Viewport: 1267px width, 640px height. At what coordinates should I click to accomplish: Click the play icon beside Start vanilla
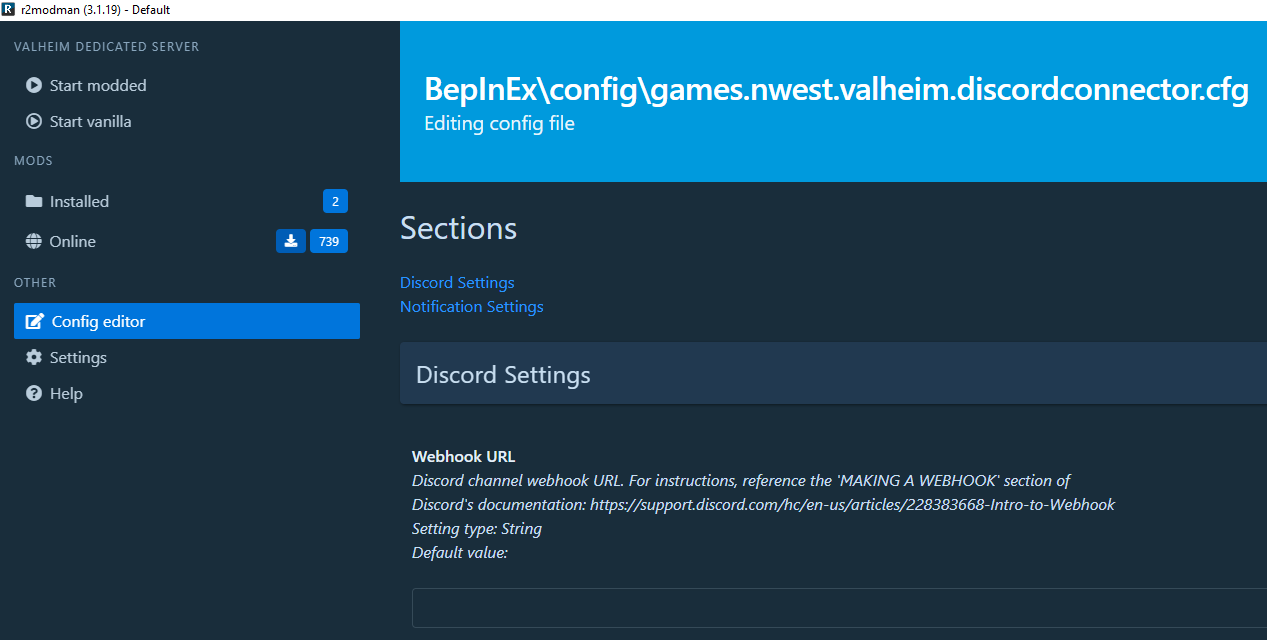34,122
